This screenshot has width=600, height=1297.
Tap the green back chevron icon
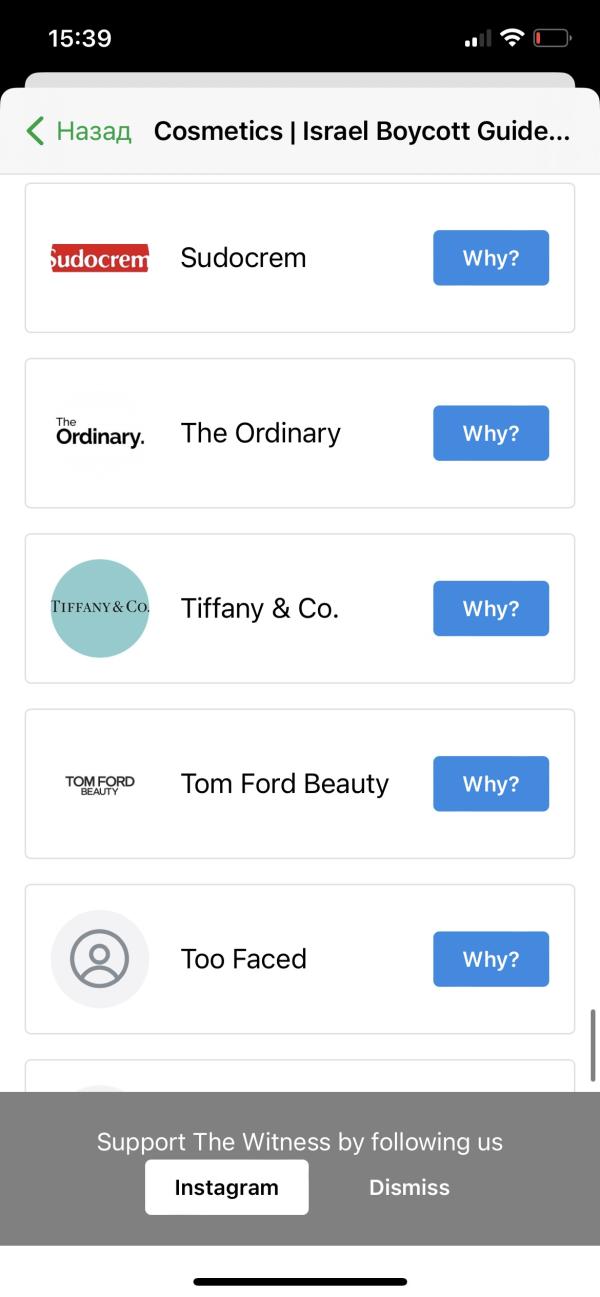(36, 131)
